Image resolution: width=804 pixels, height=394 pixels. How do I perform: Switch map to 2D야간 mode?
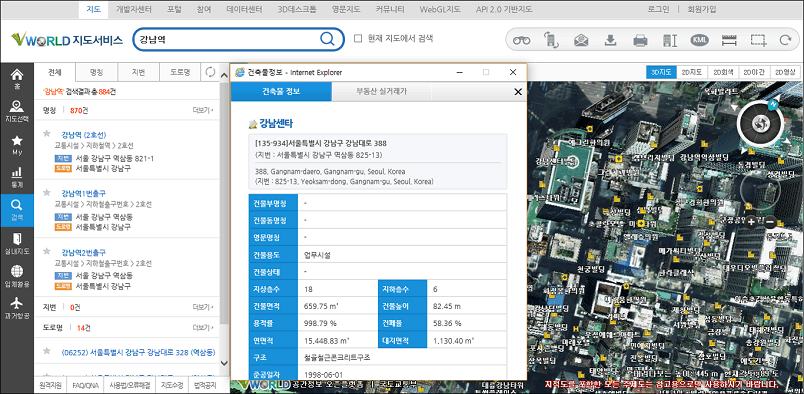(x=754, y=72)
